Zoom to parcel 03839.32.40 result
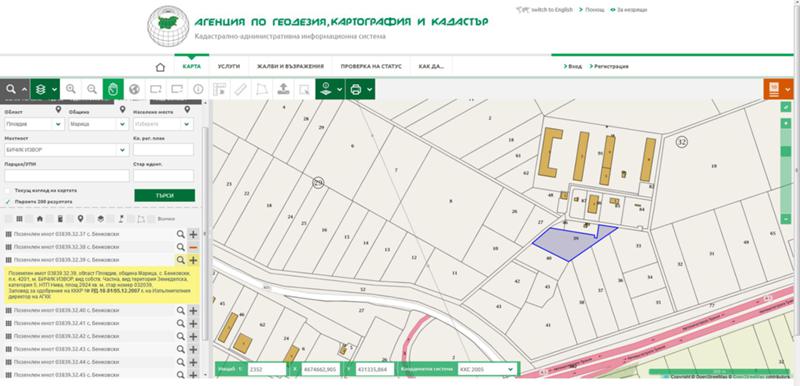The image size is (800, 386). (180, 311)
